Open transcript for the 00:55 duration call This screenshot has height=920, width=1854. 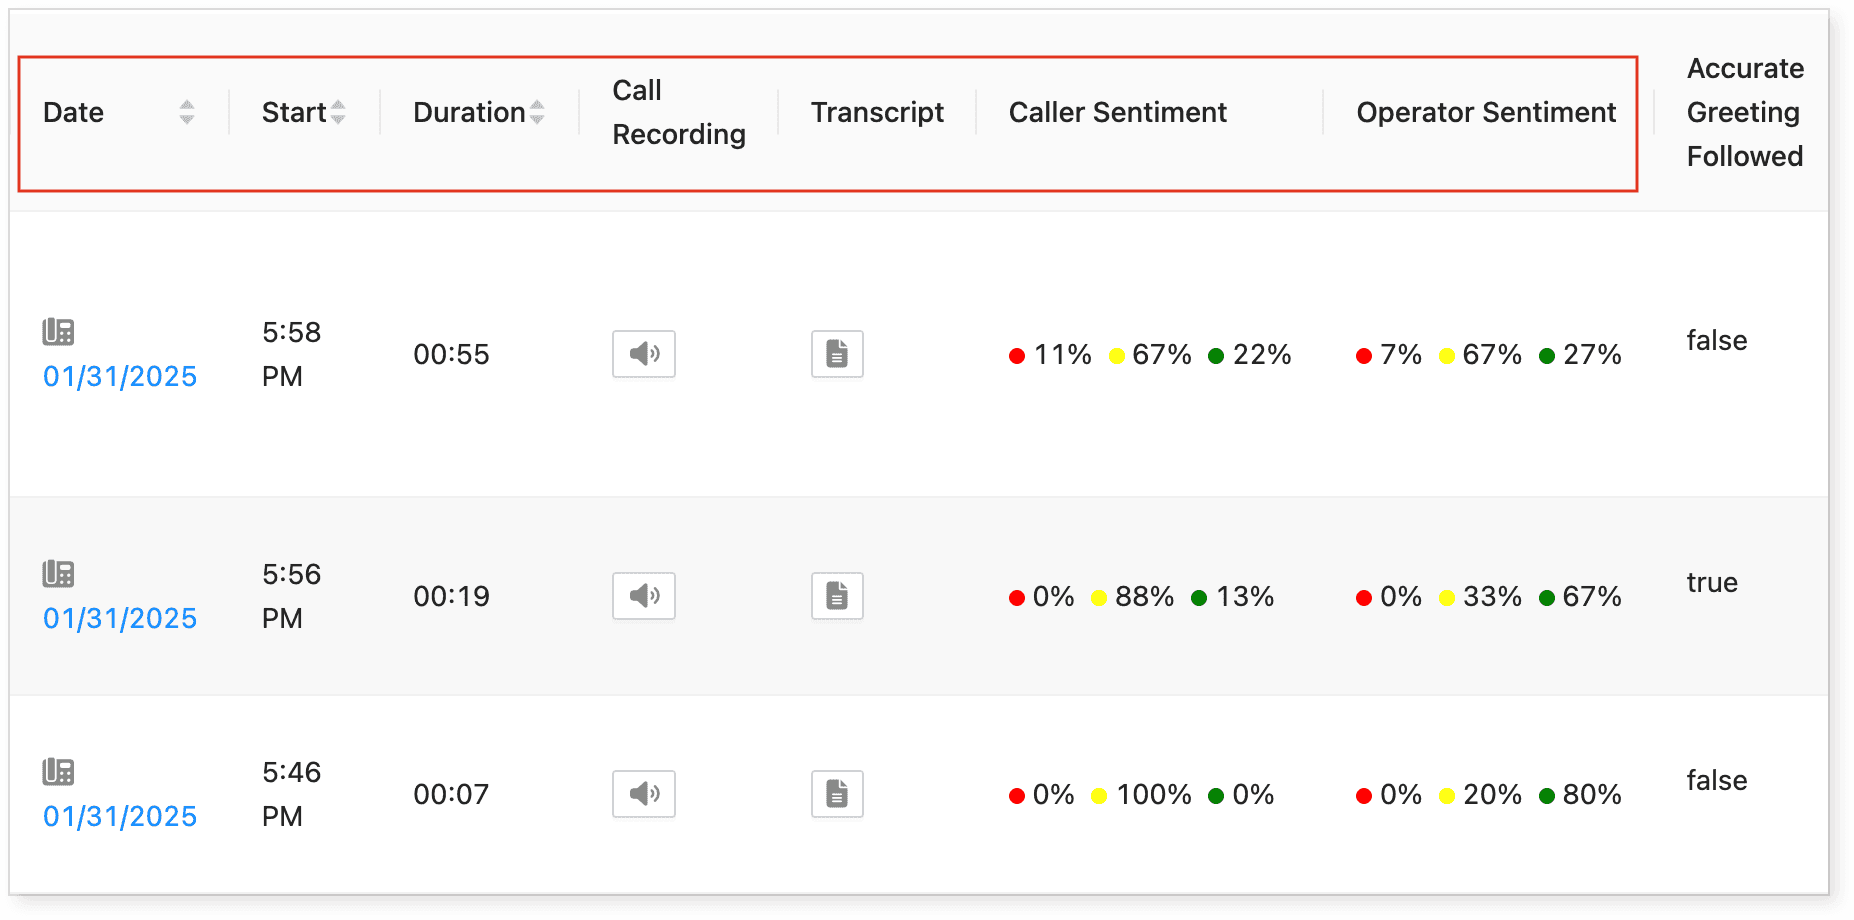tap(837, 354)
